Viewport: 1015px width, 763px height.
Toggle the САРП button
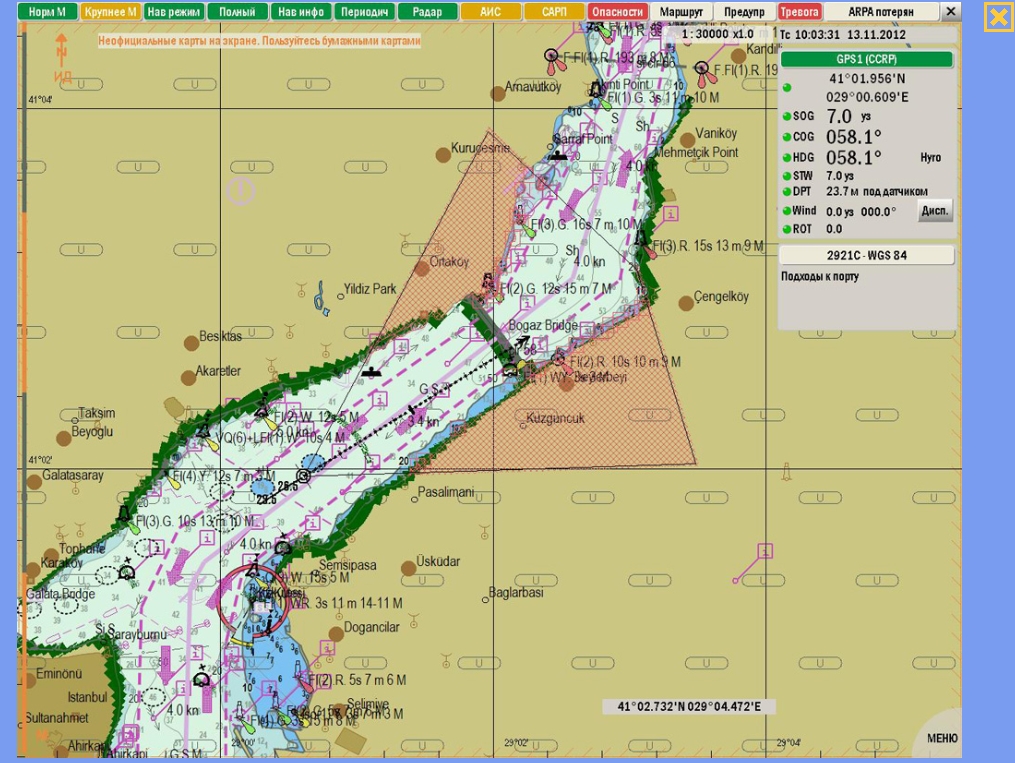point(554,12)
